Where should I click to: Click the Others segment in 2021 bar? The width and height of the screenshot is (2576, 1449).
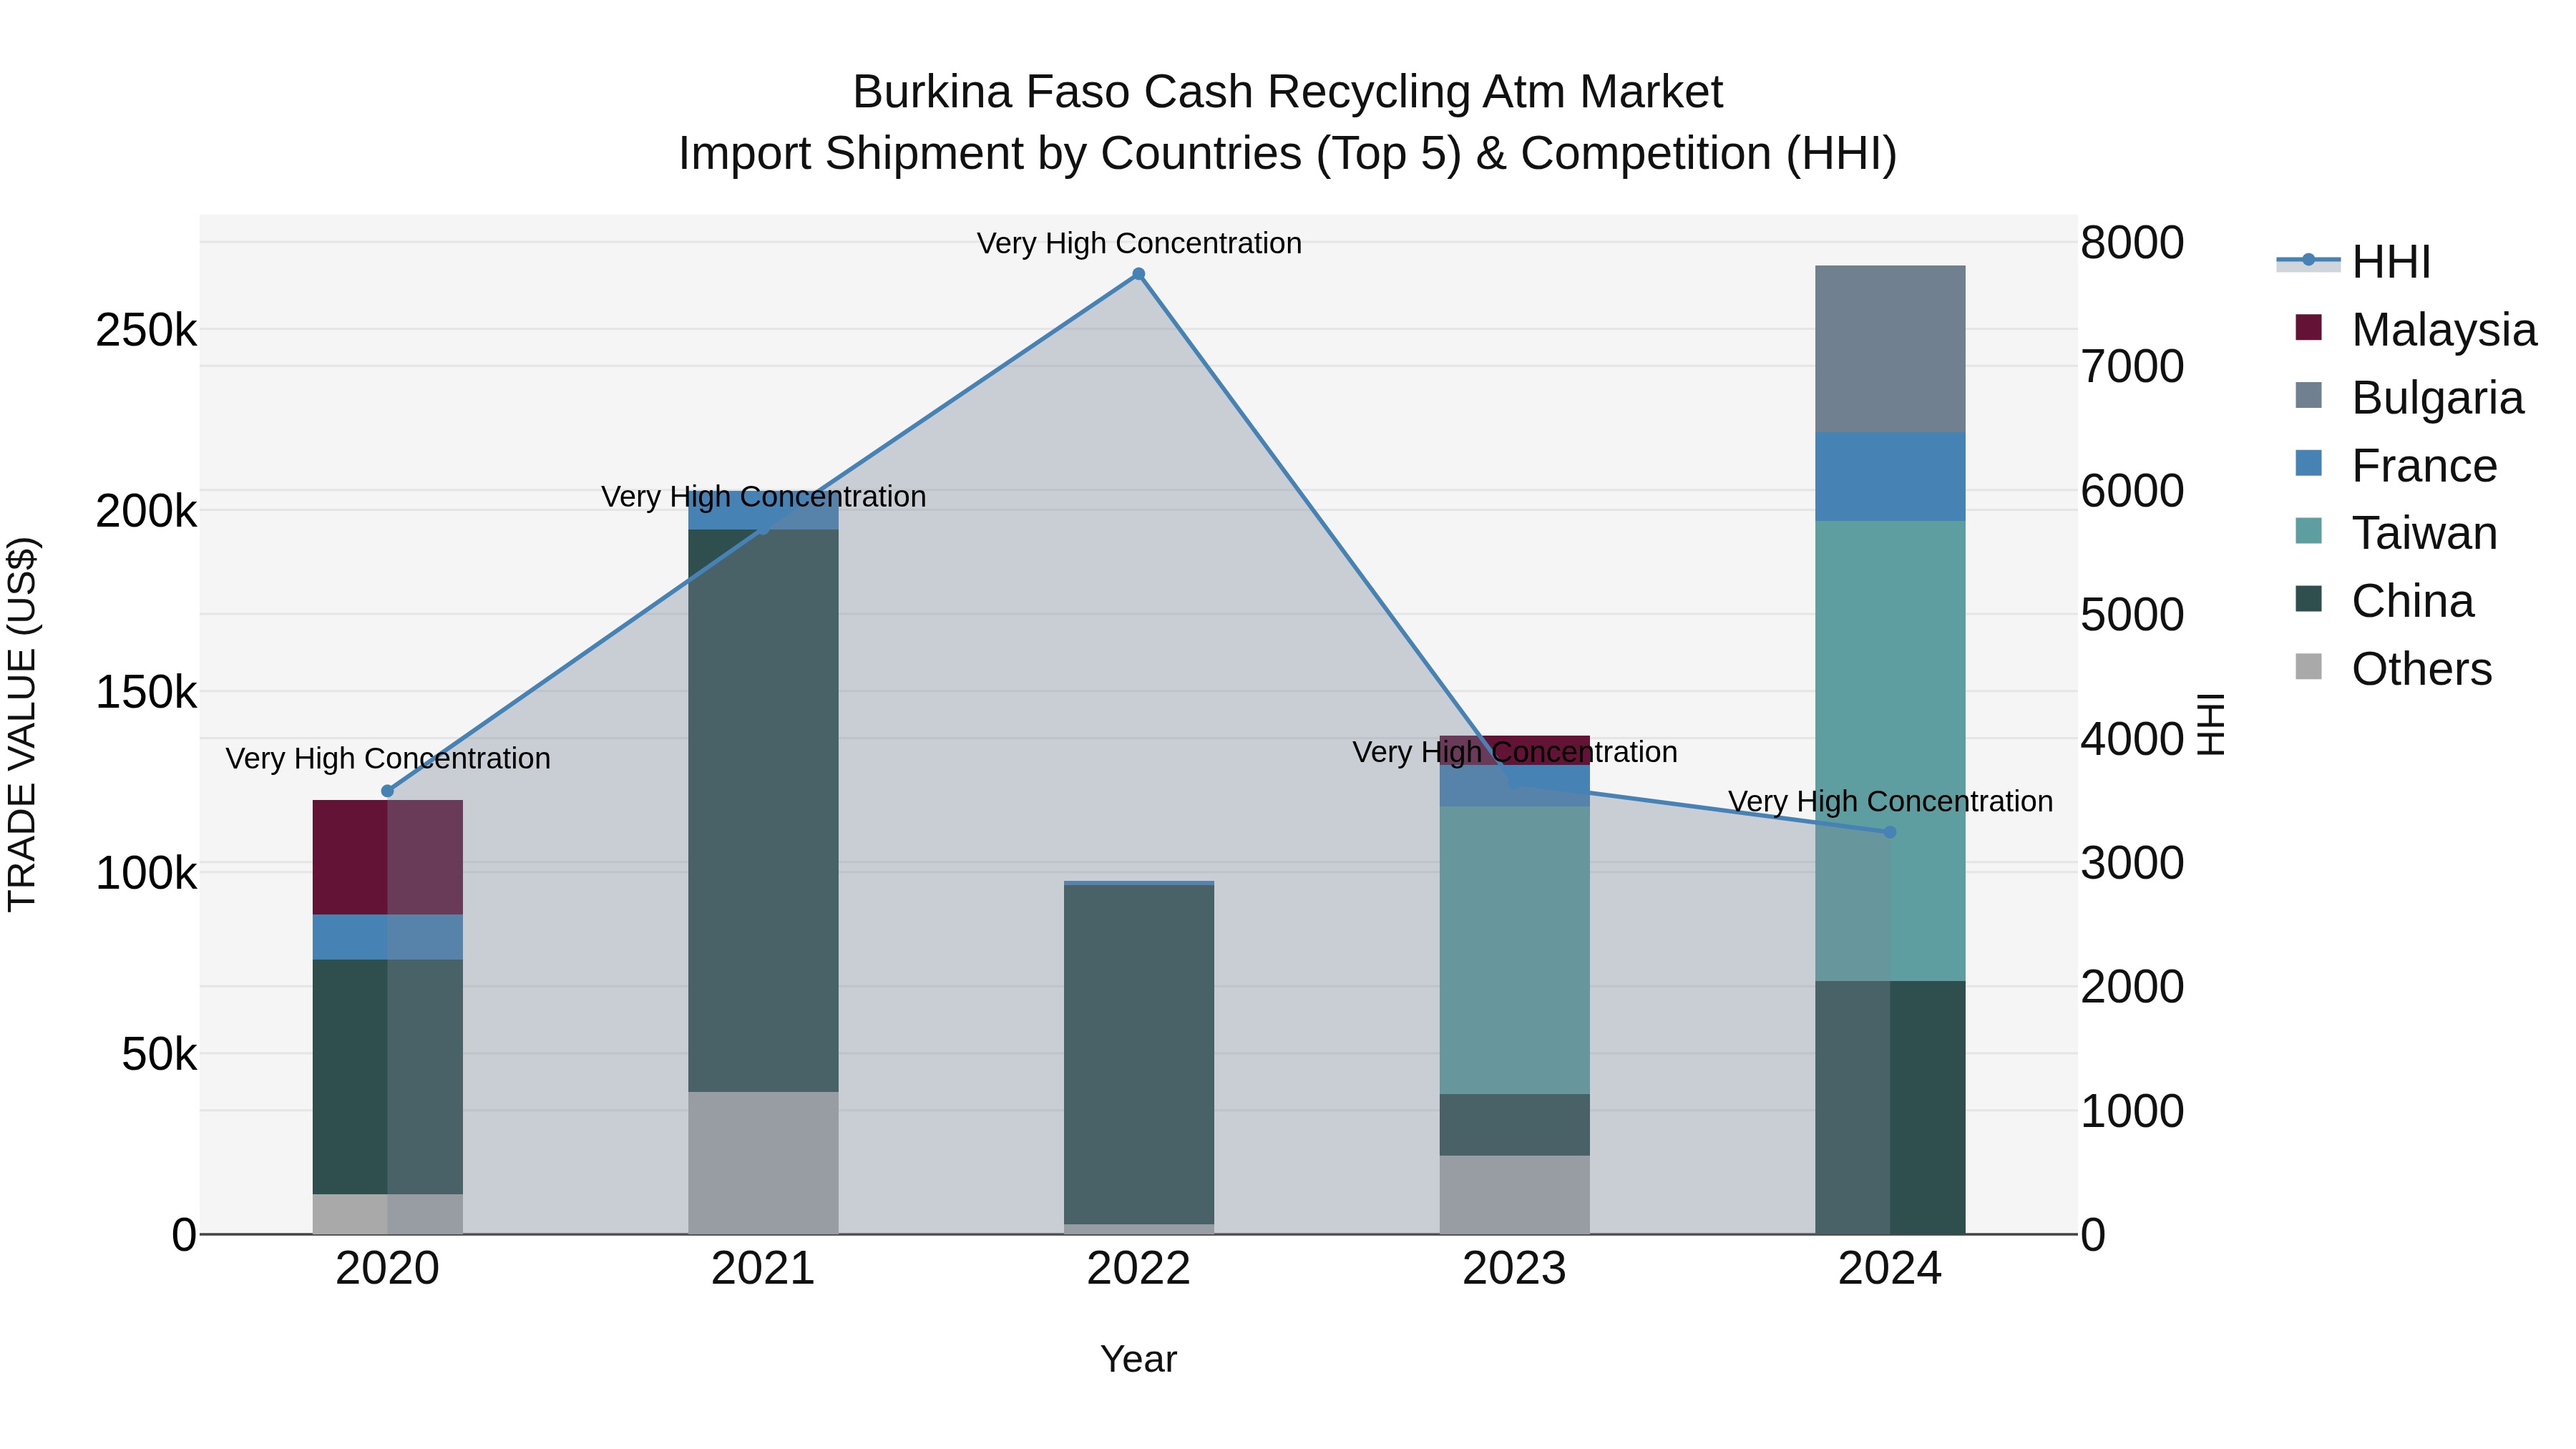[x=763, y=1163]
